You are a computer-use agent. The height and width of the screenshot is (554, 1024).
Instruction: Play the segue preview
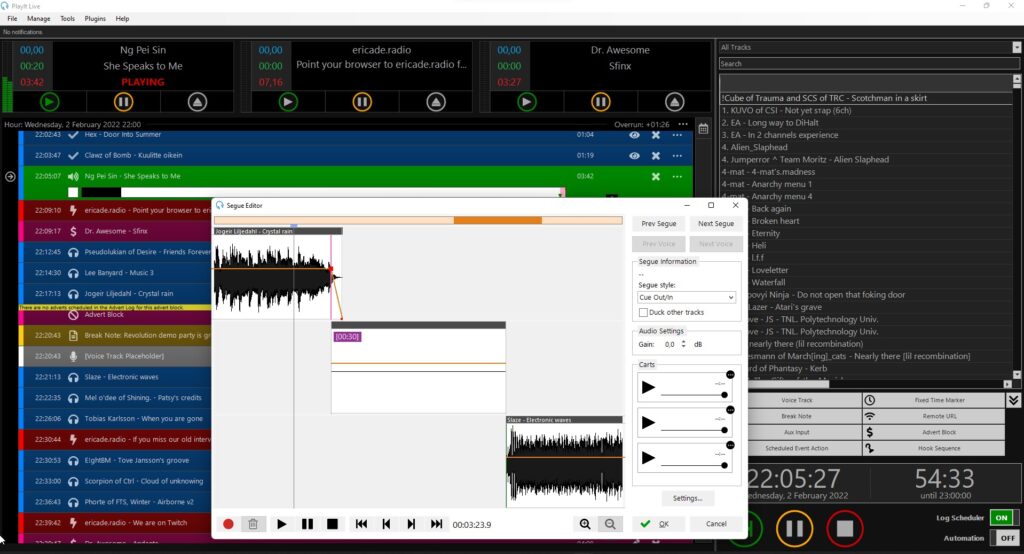tap(281, 524)
